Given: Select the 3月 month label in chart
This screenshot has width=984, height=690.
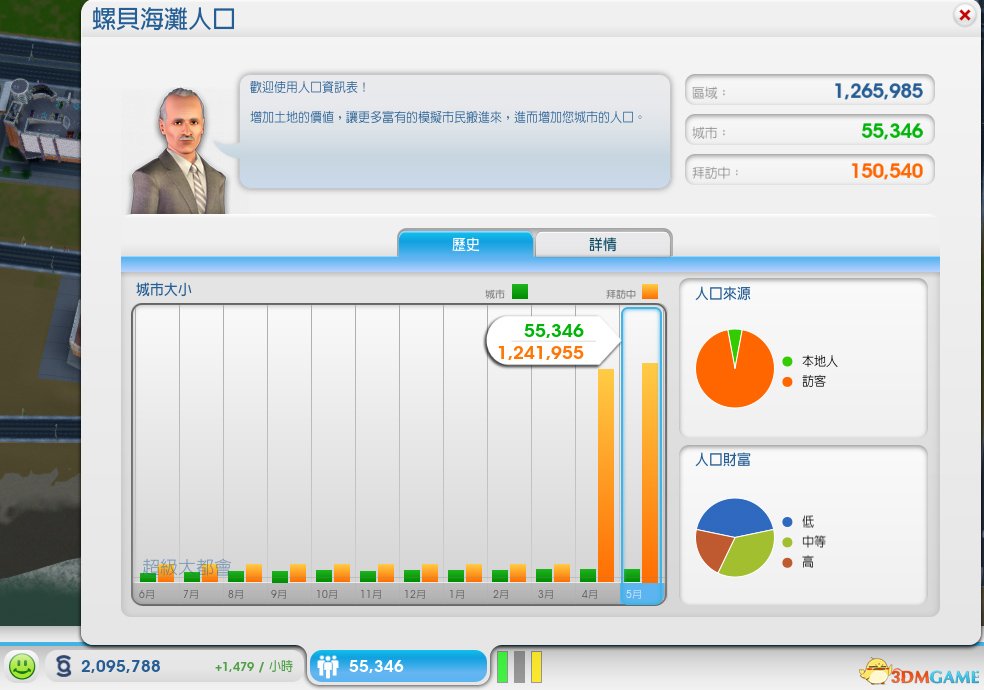Looking at the screenshot, I should (x=545, y=594).
